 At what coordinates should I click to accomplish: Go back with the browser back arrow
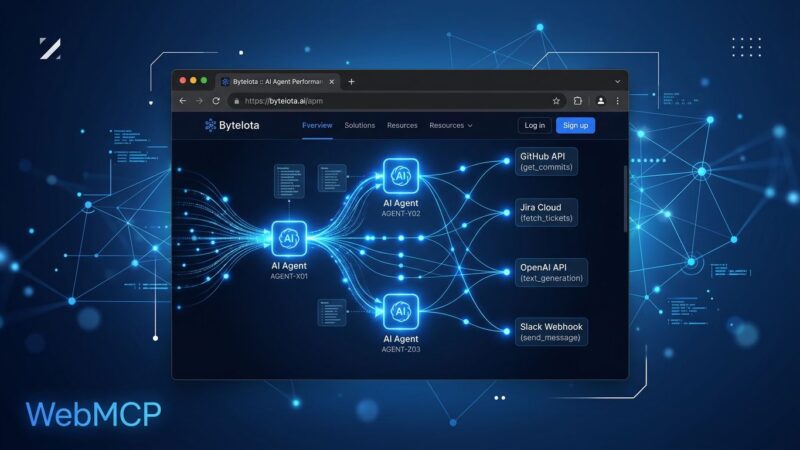point(183,101)
